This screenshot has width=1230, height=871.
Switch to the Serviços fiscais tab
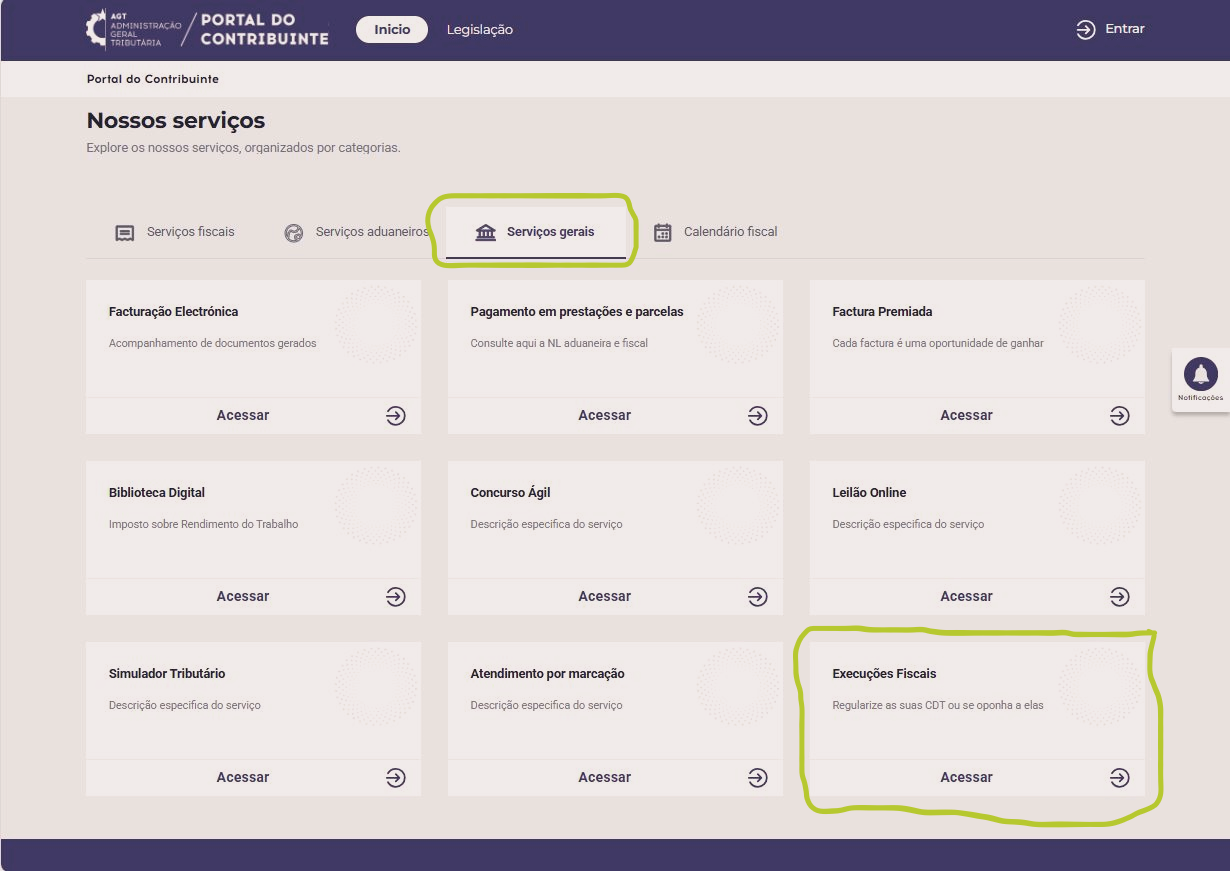point(175,232)
